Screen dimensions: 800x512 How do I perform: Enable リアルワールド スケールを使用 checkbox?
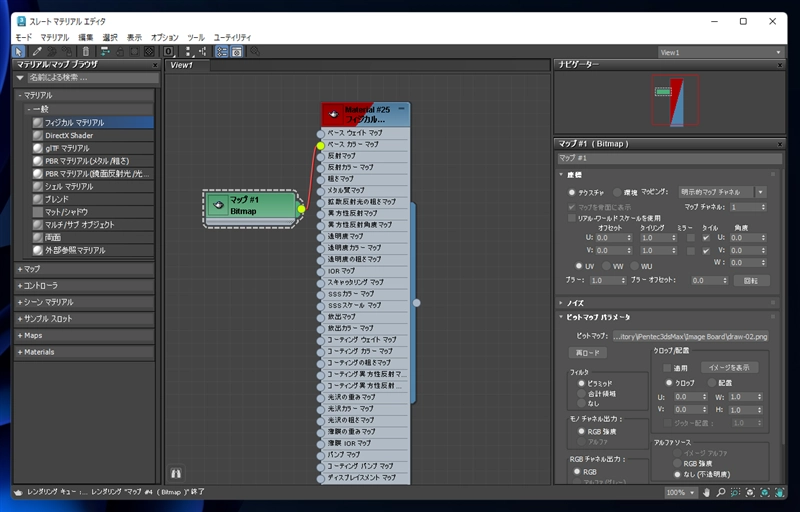coord(571,218)
